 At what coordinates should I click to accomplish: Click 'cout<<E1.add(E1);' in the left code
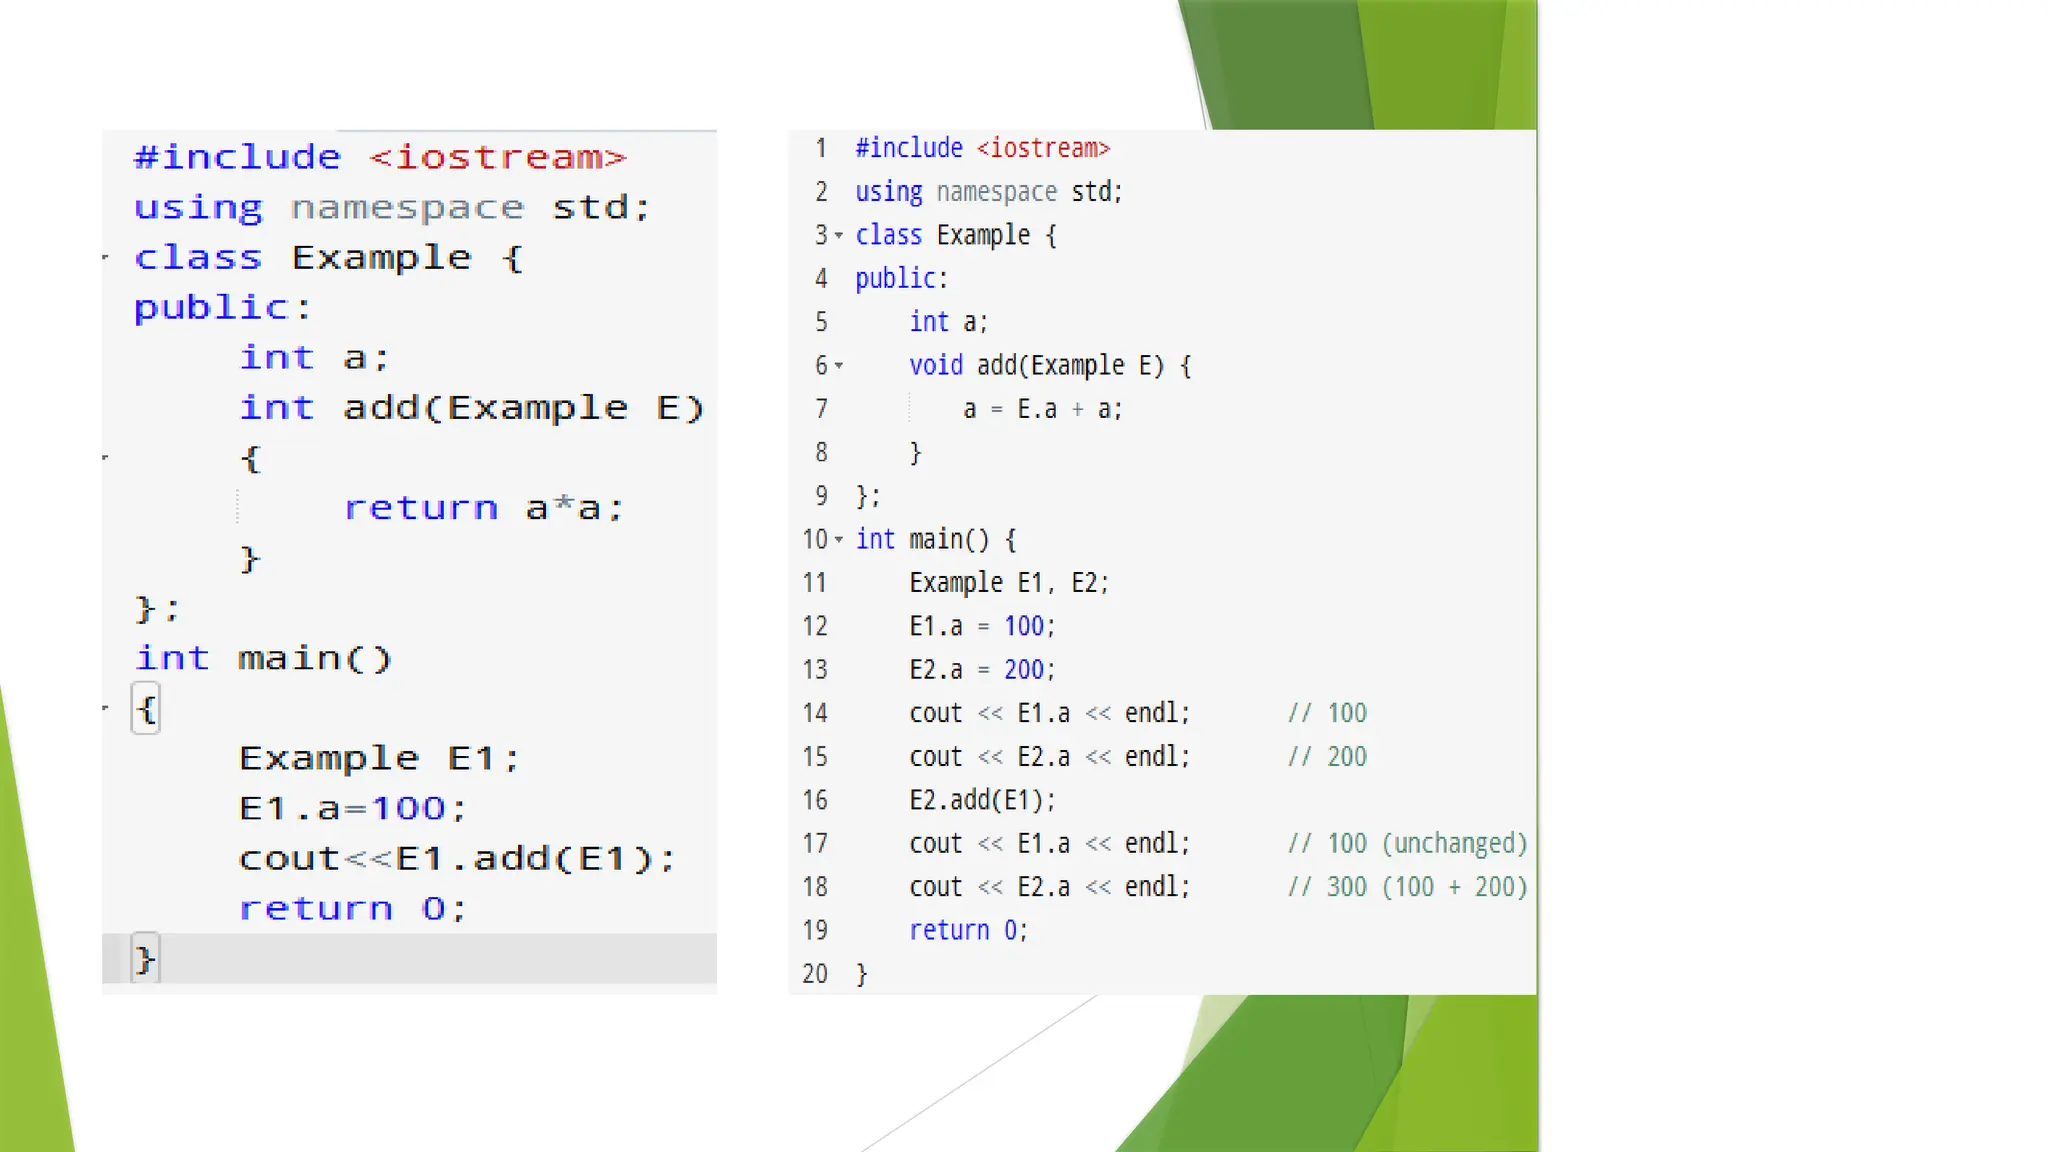click(457, 858)
